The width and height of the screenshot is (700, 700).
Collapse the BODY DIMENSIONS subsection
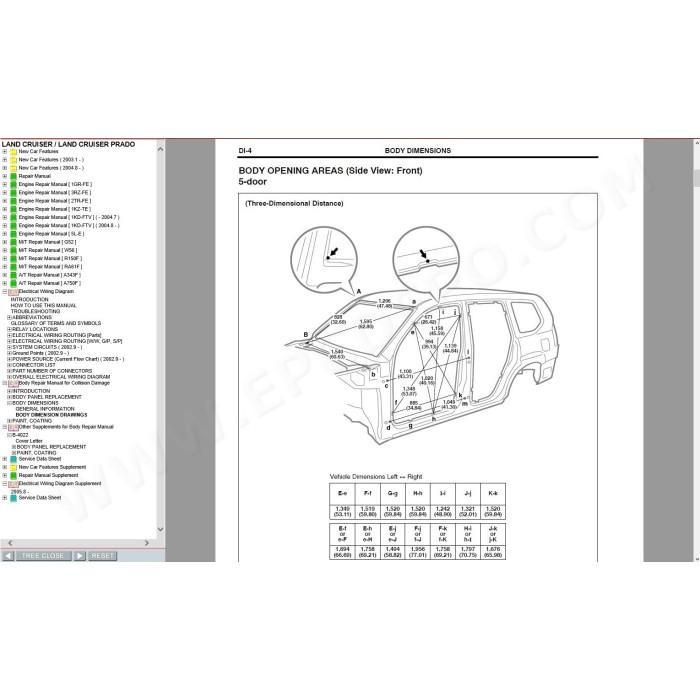click(9, 403)
